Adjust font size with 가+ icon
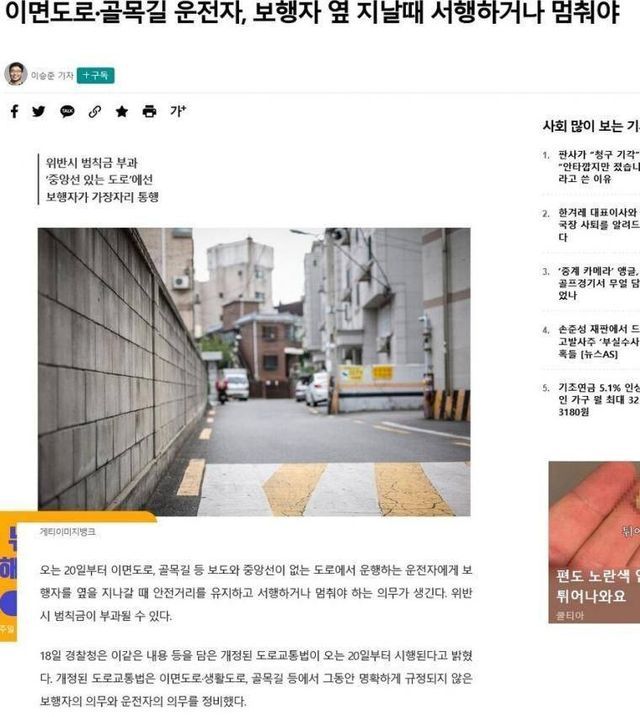 178,111
